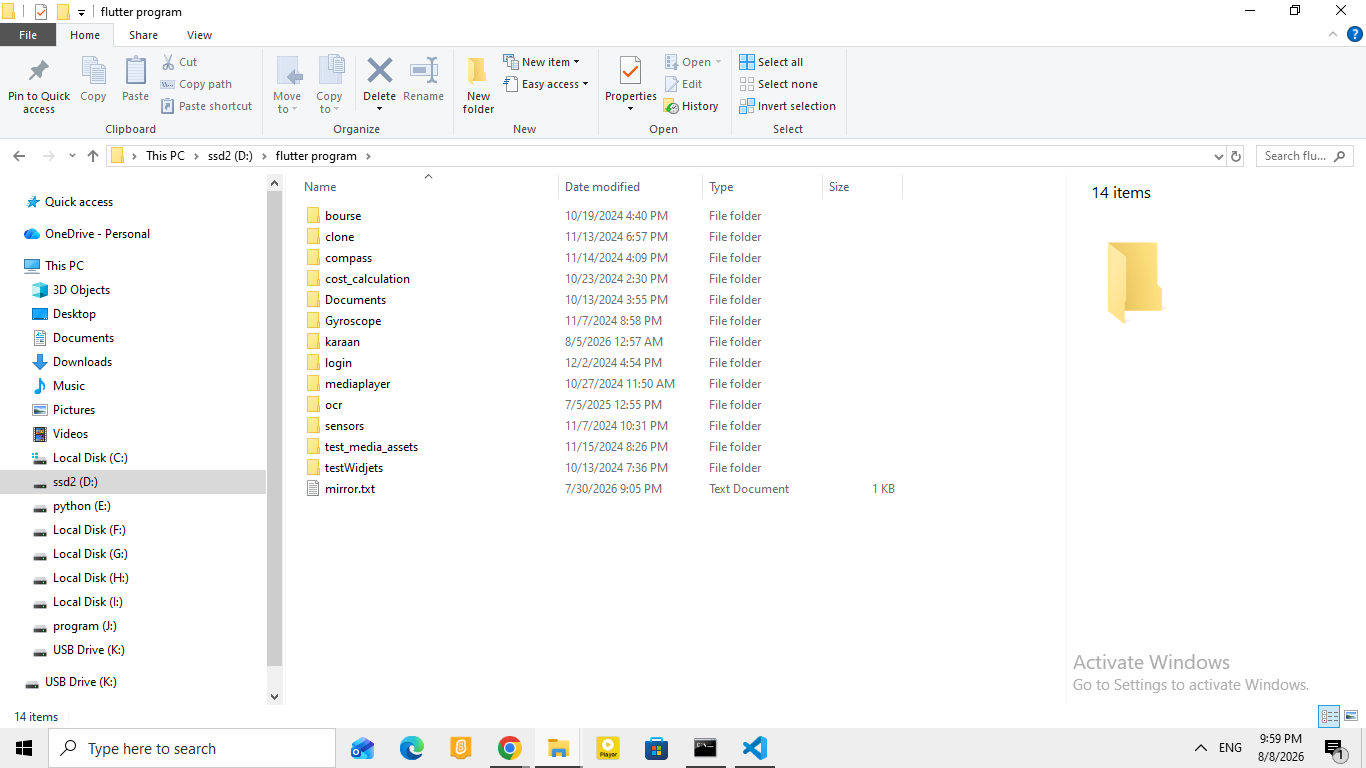Image resolution: width=1366 pixels, height=768 pixels.
Task: Open Microsoft Edge from the taskbar
Action: pos(412,748)
